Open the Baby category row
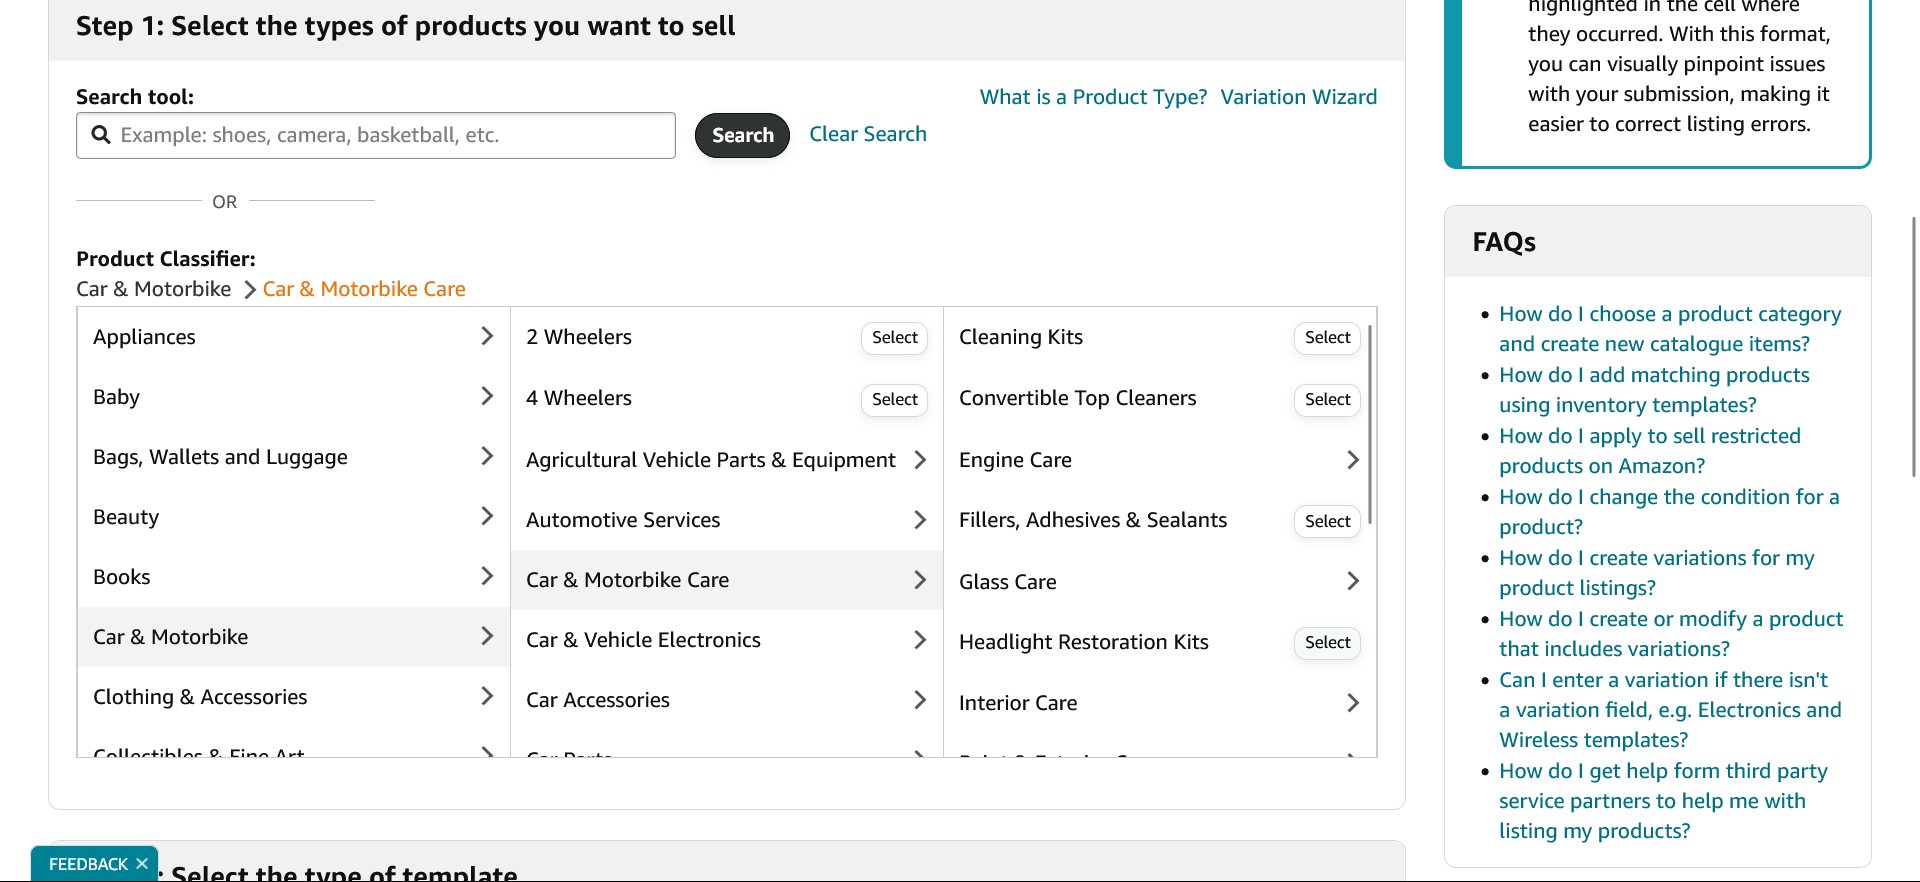The image size is (1920, 882). [x=294, y=397]
